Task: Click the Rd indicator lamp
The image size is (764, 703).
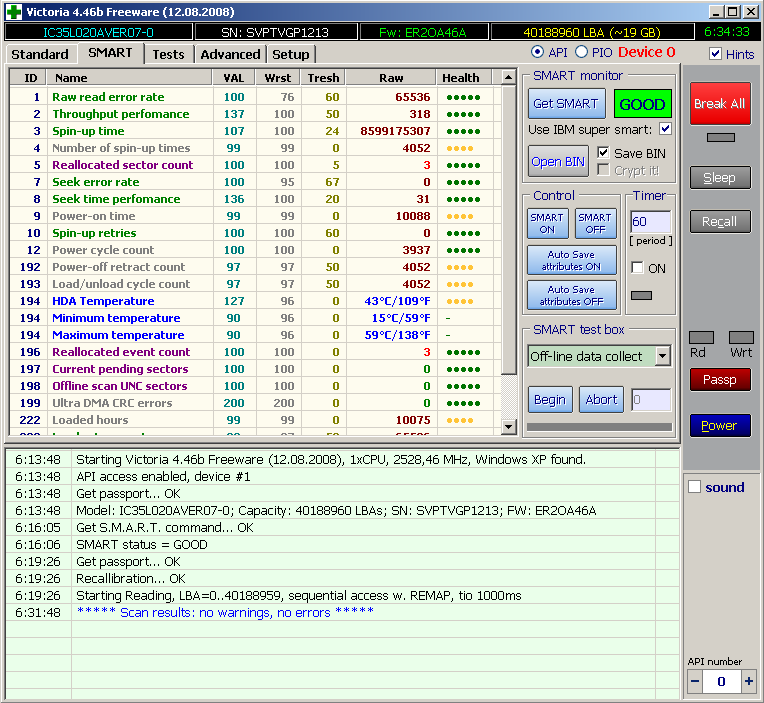Action: click(x=702, y=337)
